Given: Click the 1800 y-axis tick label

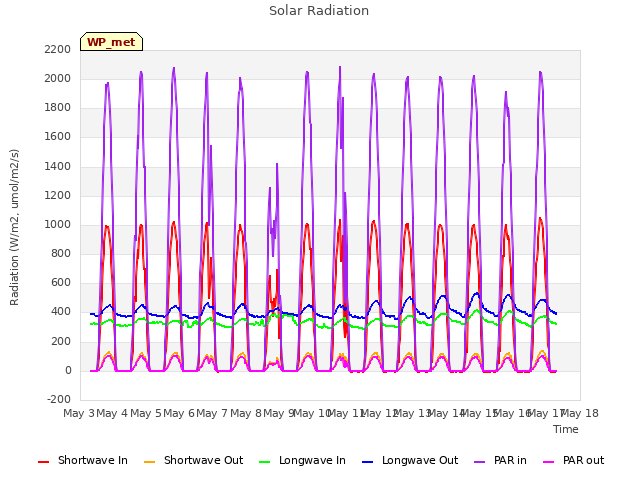Looking at the screenshot, I should [58, 108].
